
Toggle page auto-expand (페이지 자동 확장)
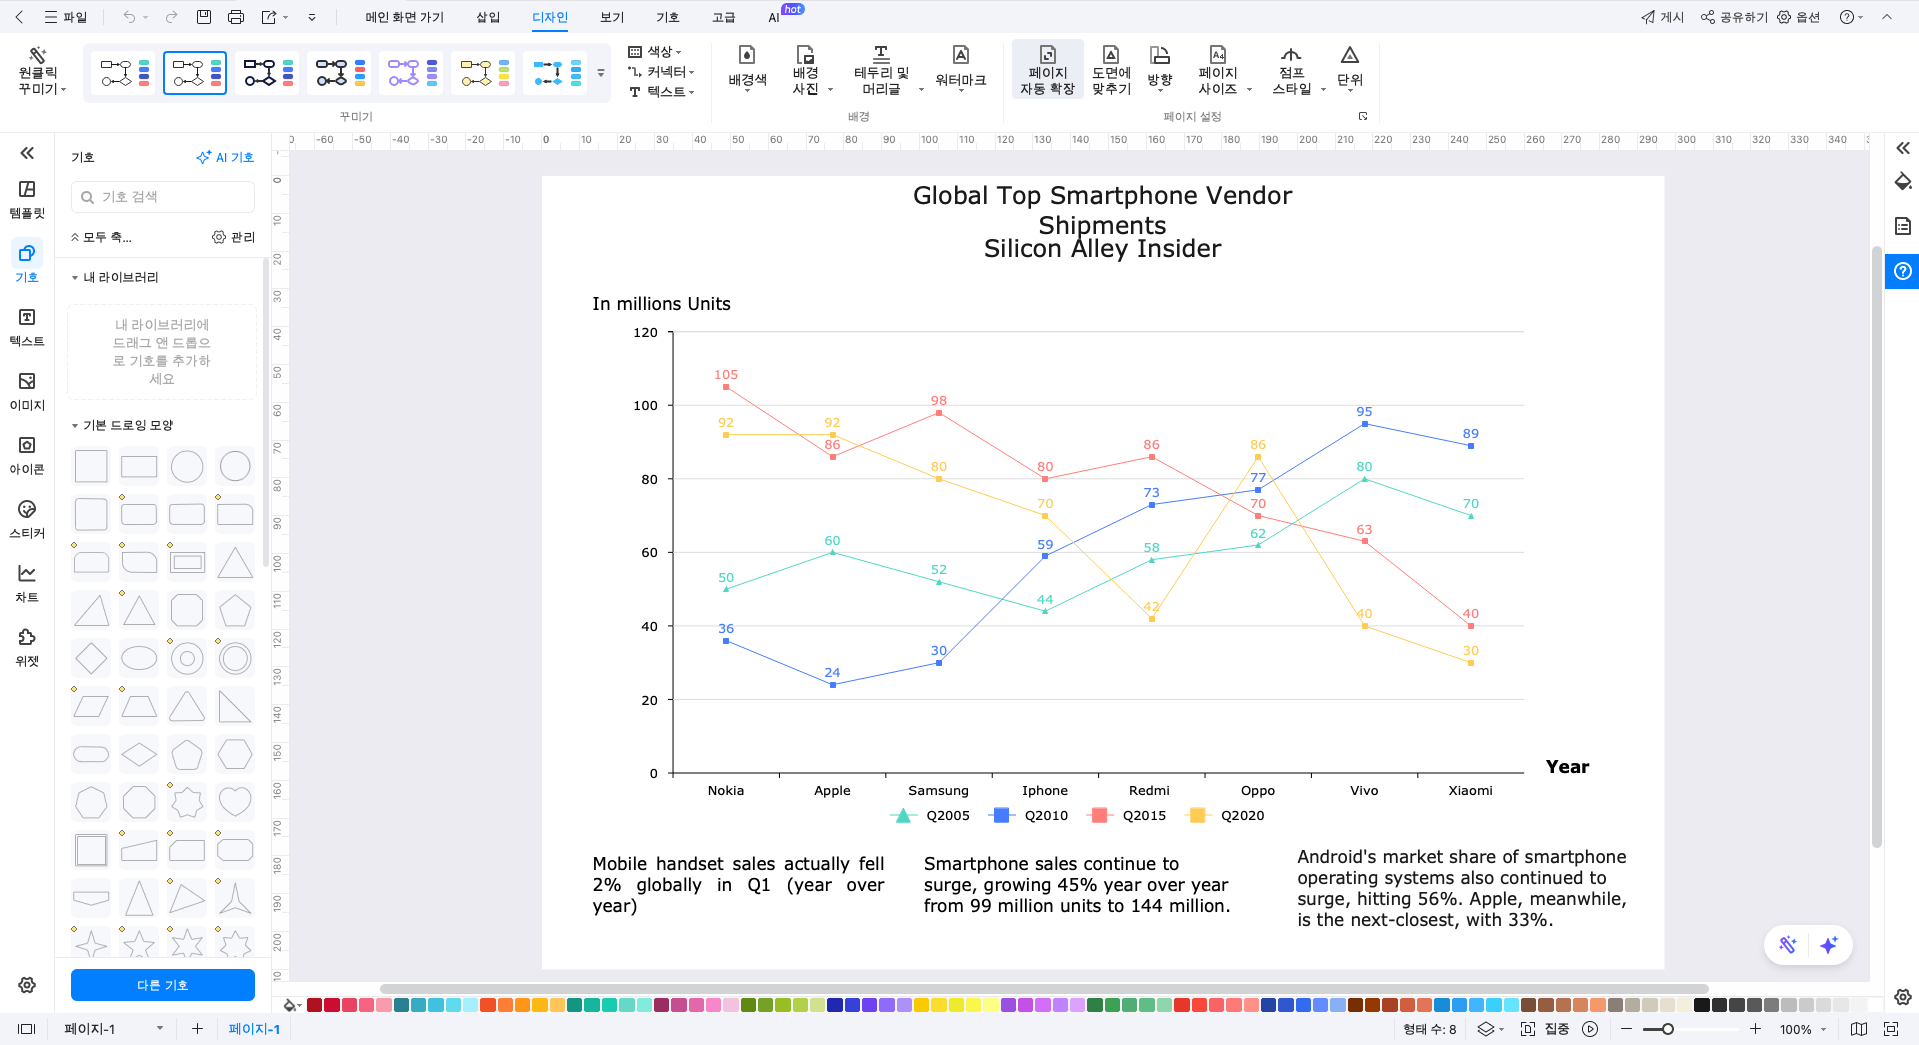pyautogui.click(x=1047, y=69)
